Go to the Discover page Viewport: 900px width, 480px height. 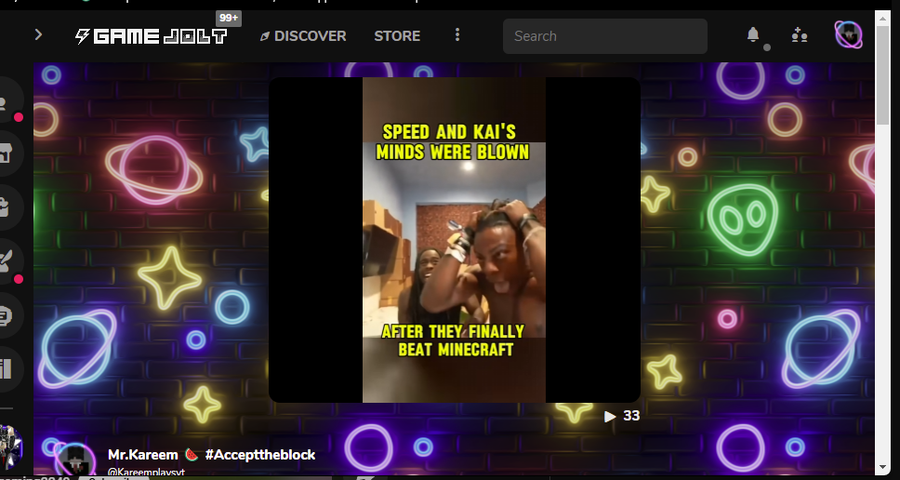(x=303, y=36)
